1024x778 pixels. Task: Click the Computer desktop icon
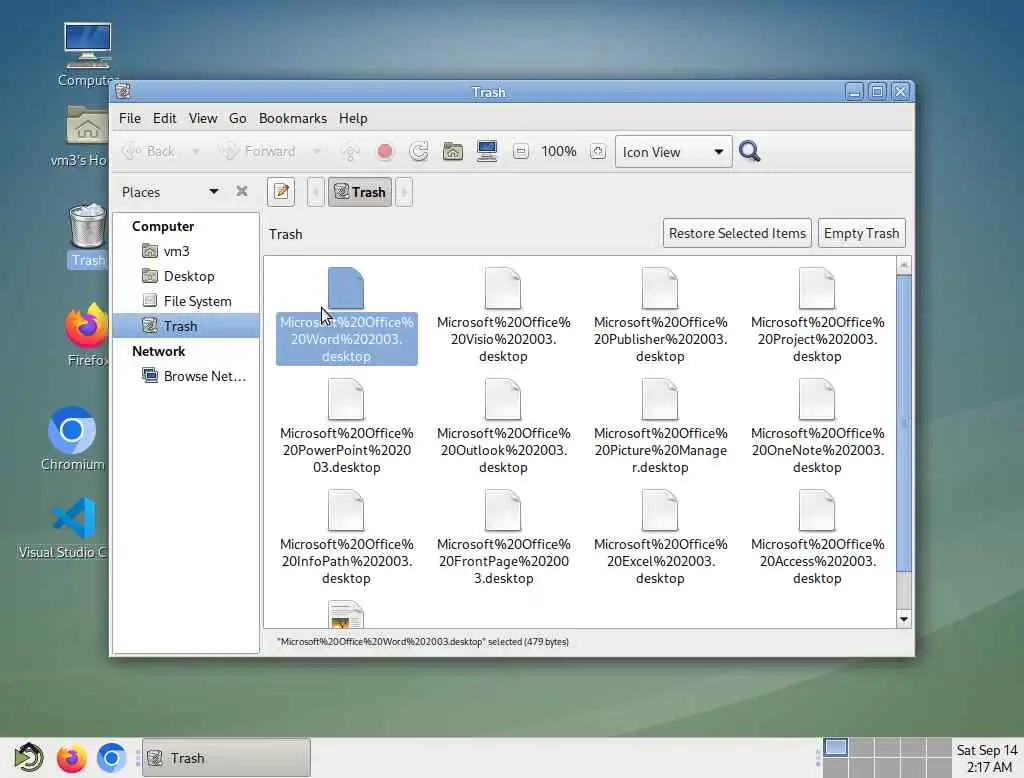click(x=87, y=55)
